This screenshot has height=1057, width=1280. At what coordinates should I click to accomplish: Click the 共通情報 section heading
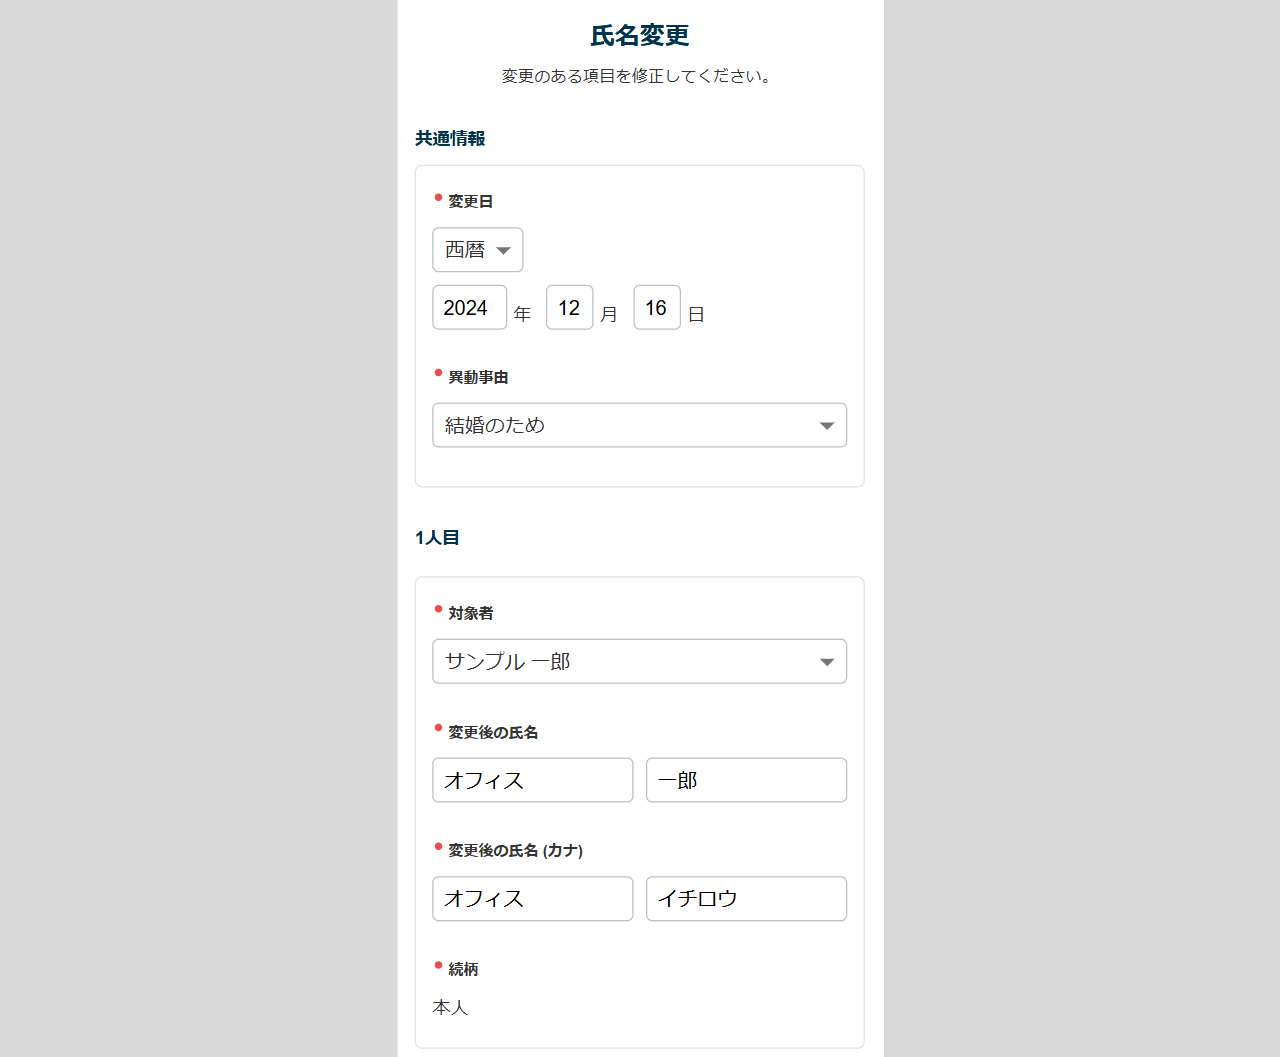(450, 139)
